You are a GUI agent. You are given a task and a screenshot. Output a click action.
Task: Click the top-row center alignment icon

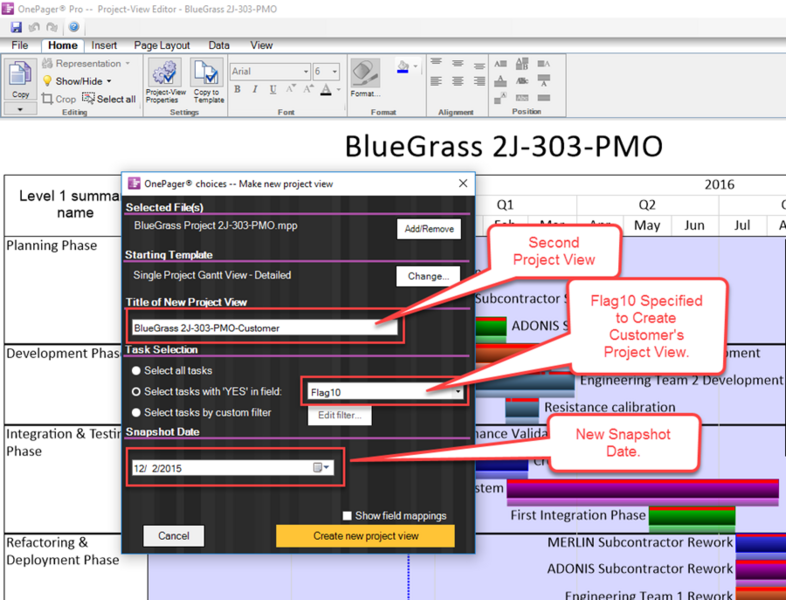tap(458, 64)
